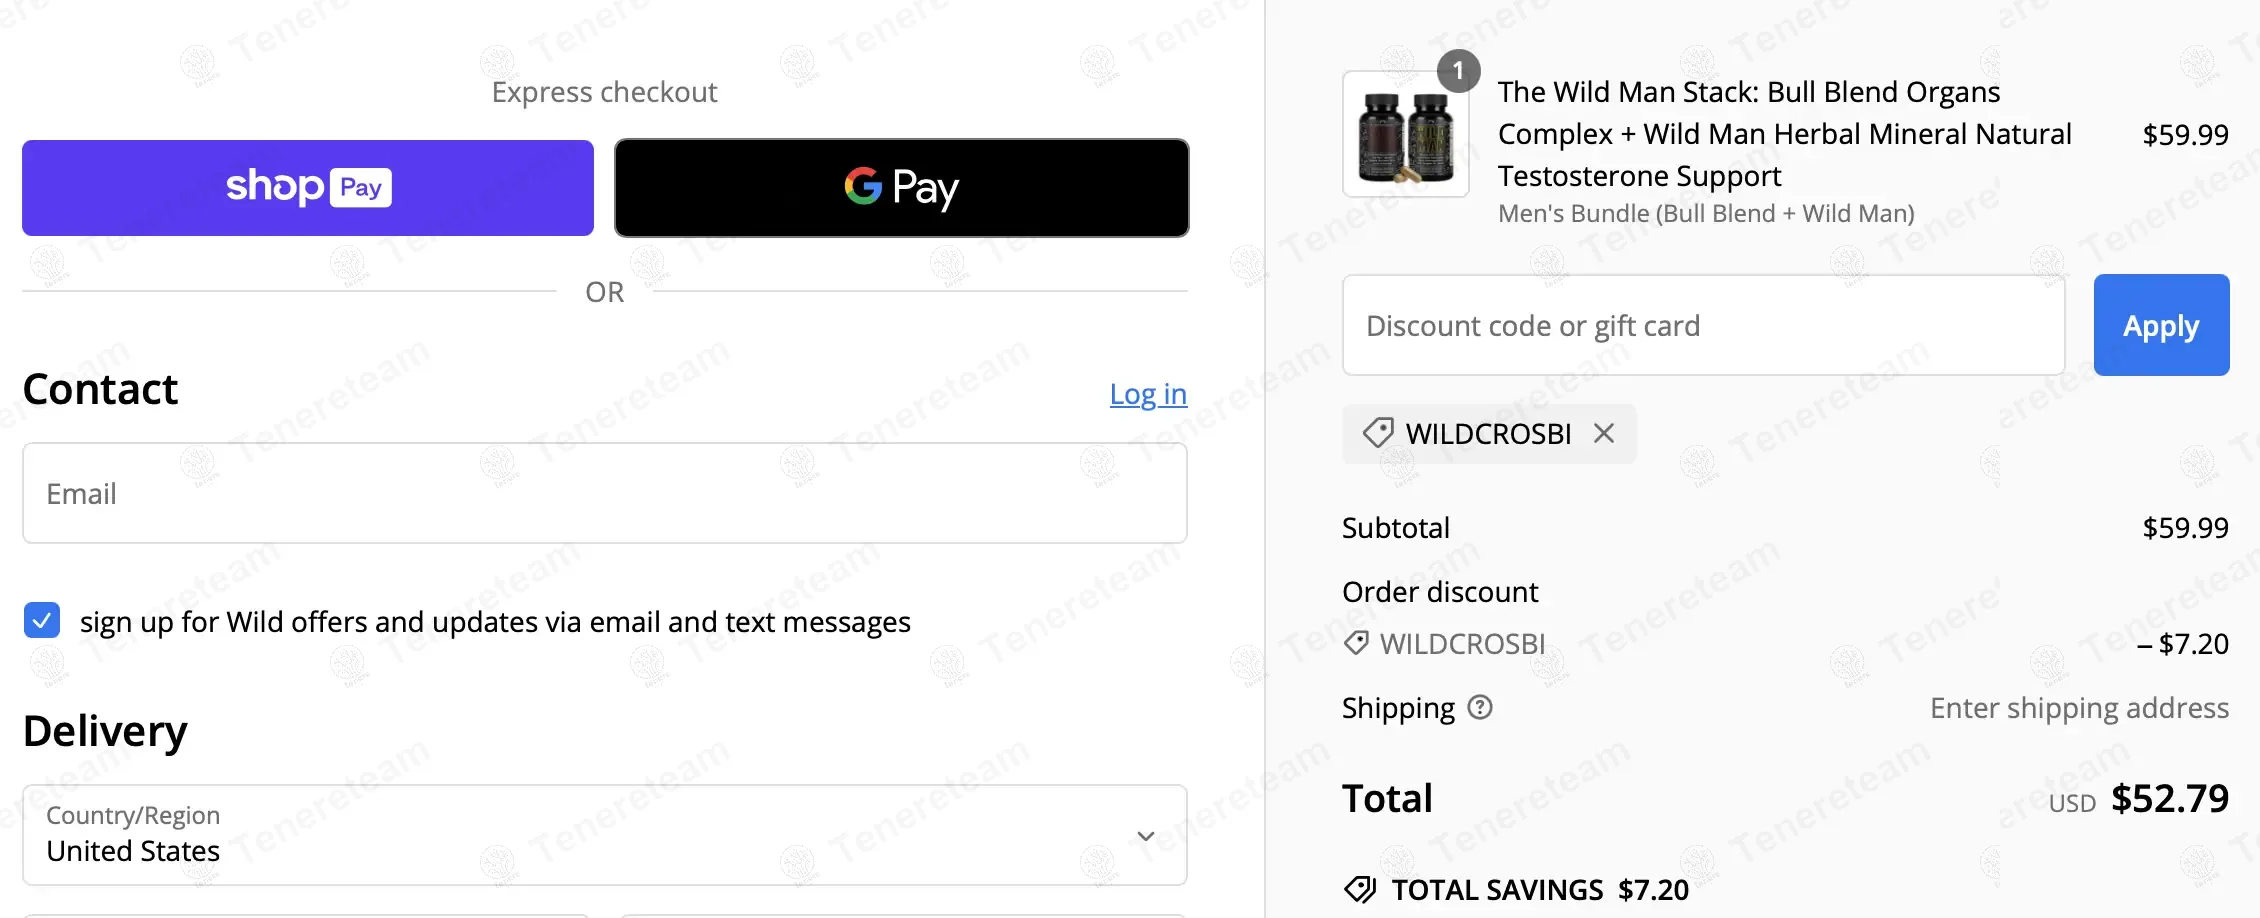
Task: Choose Google Pay express checkout
Action: pyautogui.click(x=901, y=188)
